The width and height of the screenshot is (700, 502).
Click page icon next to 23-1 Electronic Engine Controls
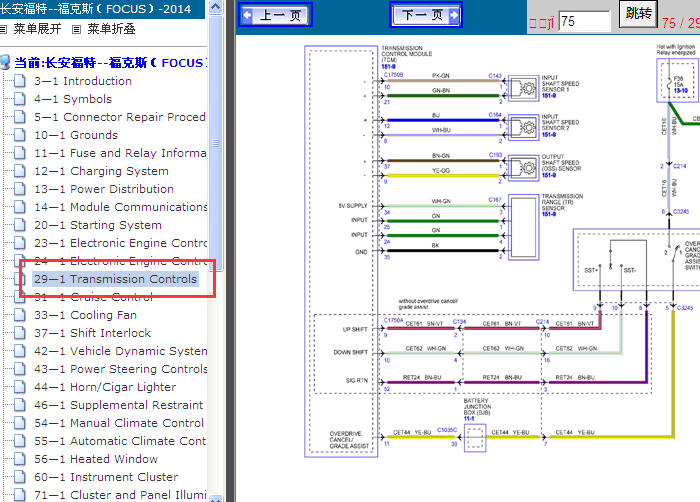coord(20,243)
